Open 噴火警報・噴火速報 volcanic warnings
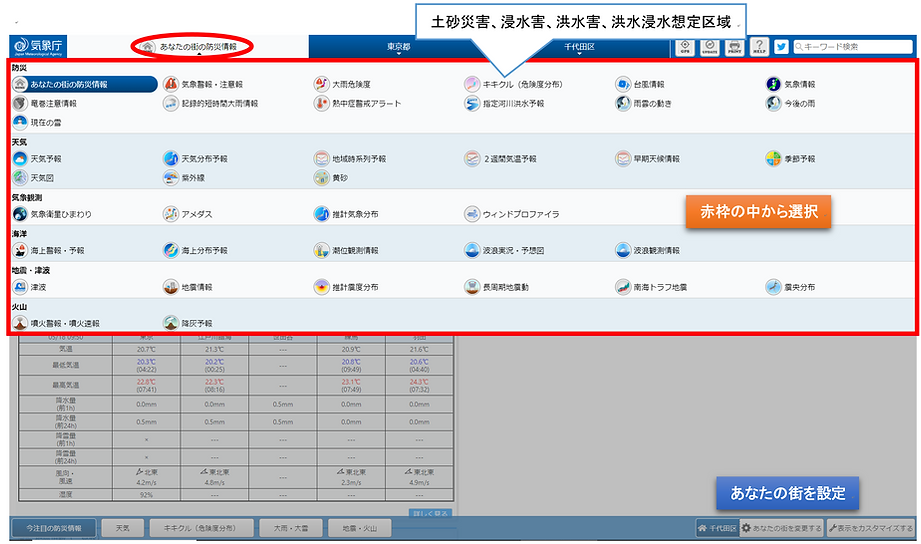921x544 pixels. 56,323
